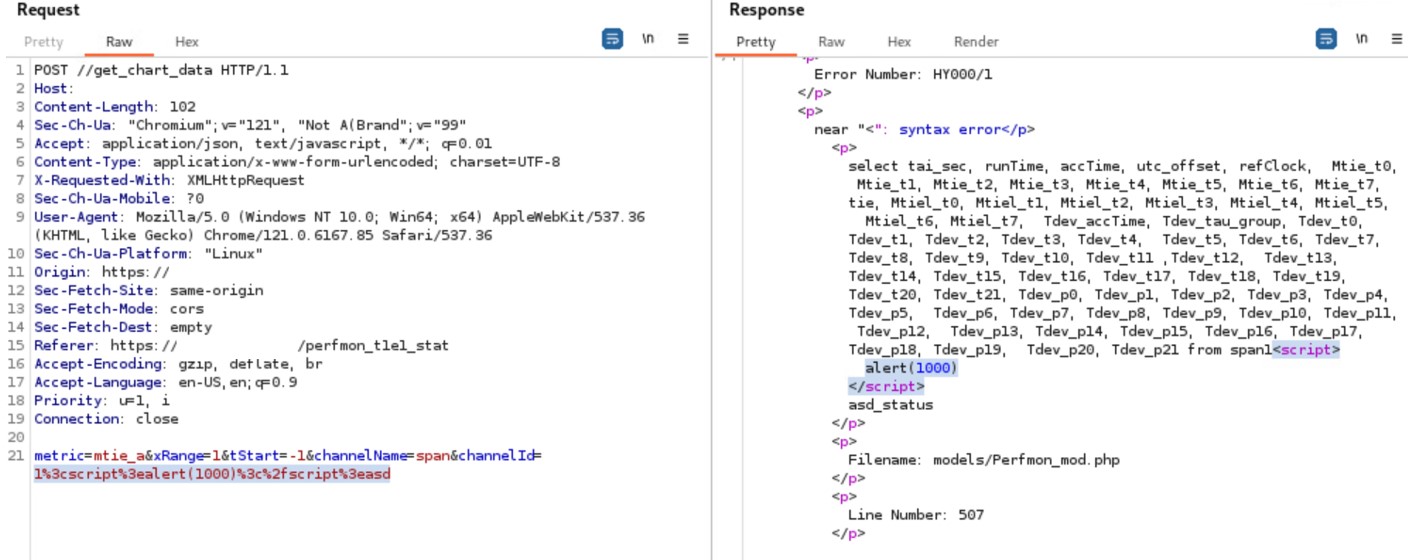1408x560 pixels.
Task: Toggle Response show newline \n icon
Action: click(x=1361, y=39)
